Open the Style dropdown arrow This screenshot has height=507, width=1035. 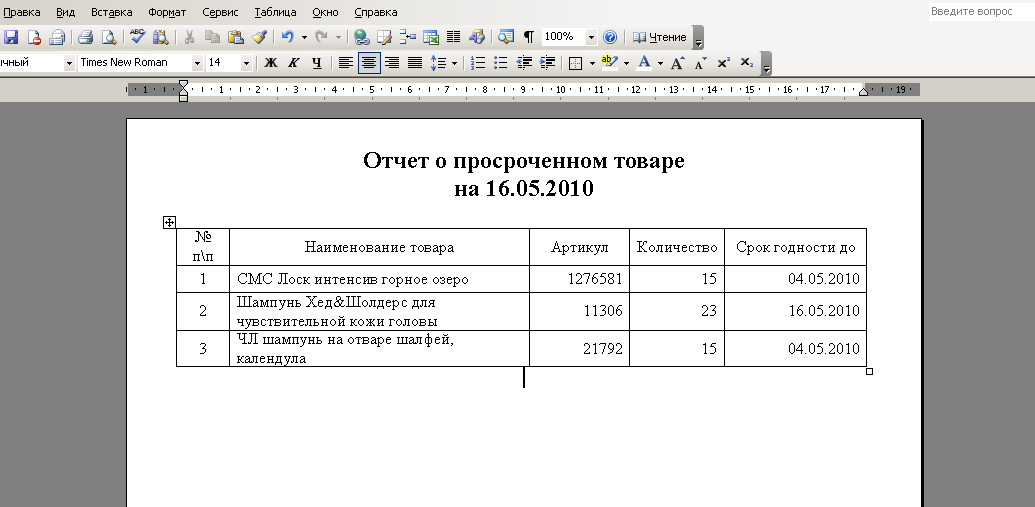tap(69, 63)
